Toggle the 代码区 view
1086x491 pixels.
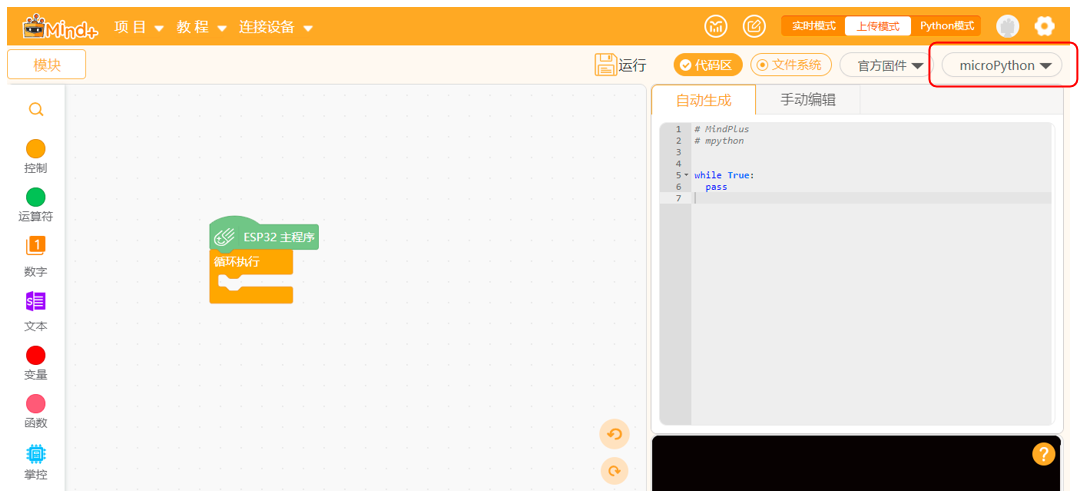click(708, 65)
